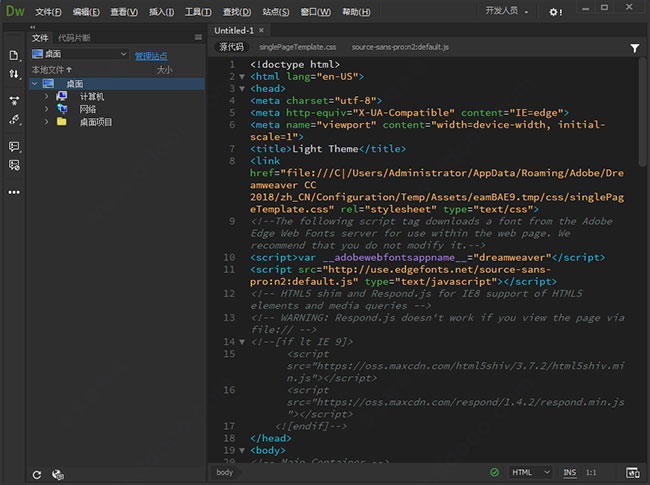Click the Open Documents icon in left toolbar
The width and height of the screenshot is (650, 485).
[x=14, y=55]
